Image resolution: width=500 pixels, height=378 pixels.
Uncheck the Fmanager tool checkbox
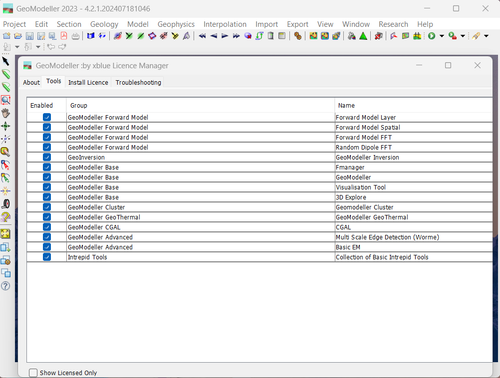(x=47, y=167)
